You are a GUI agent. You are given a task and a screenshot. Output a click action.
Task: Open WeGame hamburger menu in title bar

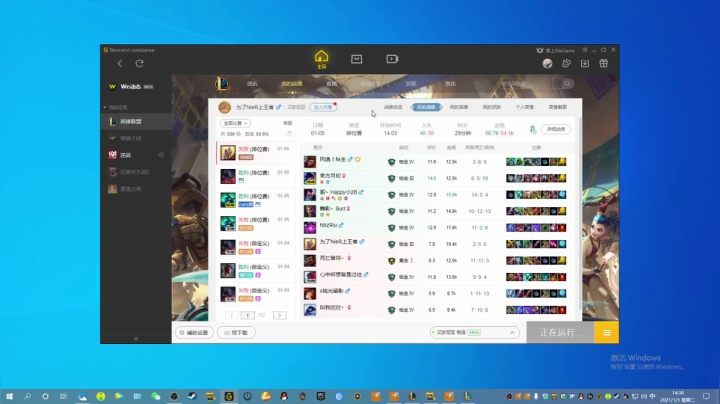[585, 50]
